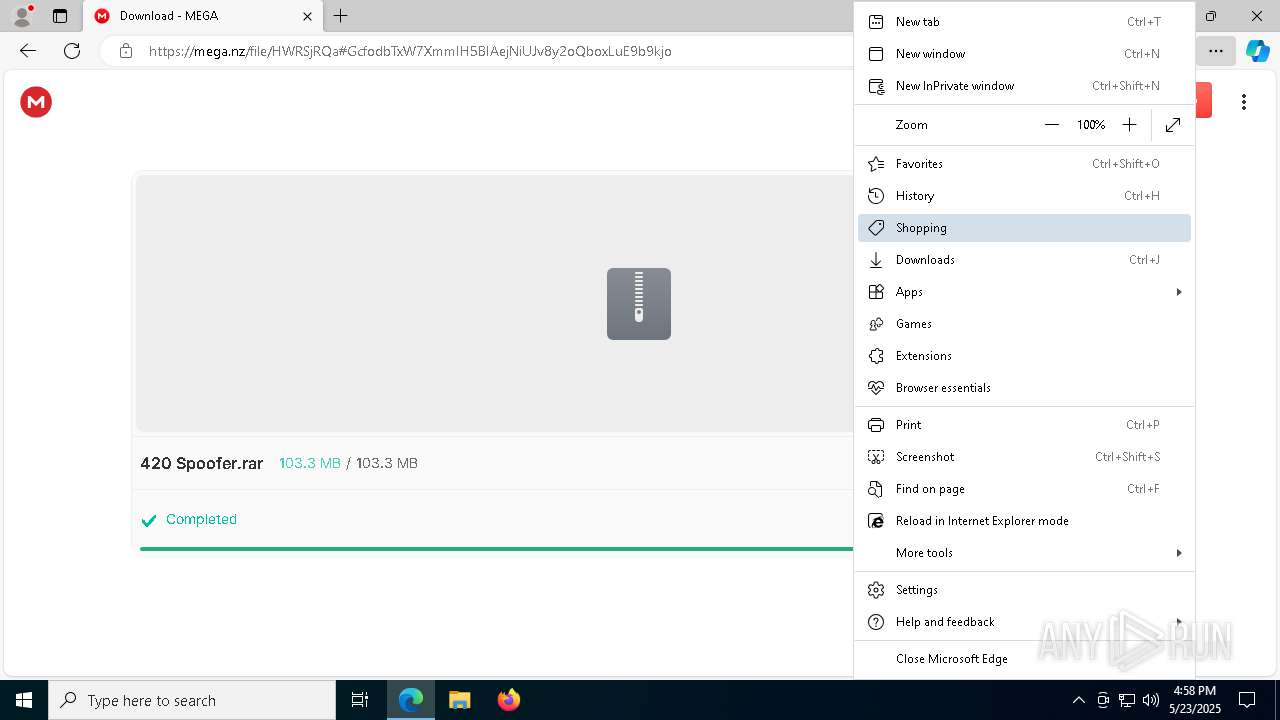Open the Copilot sidebar icon
This screenshot has width=1280, height=720.
point(1258,51)
